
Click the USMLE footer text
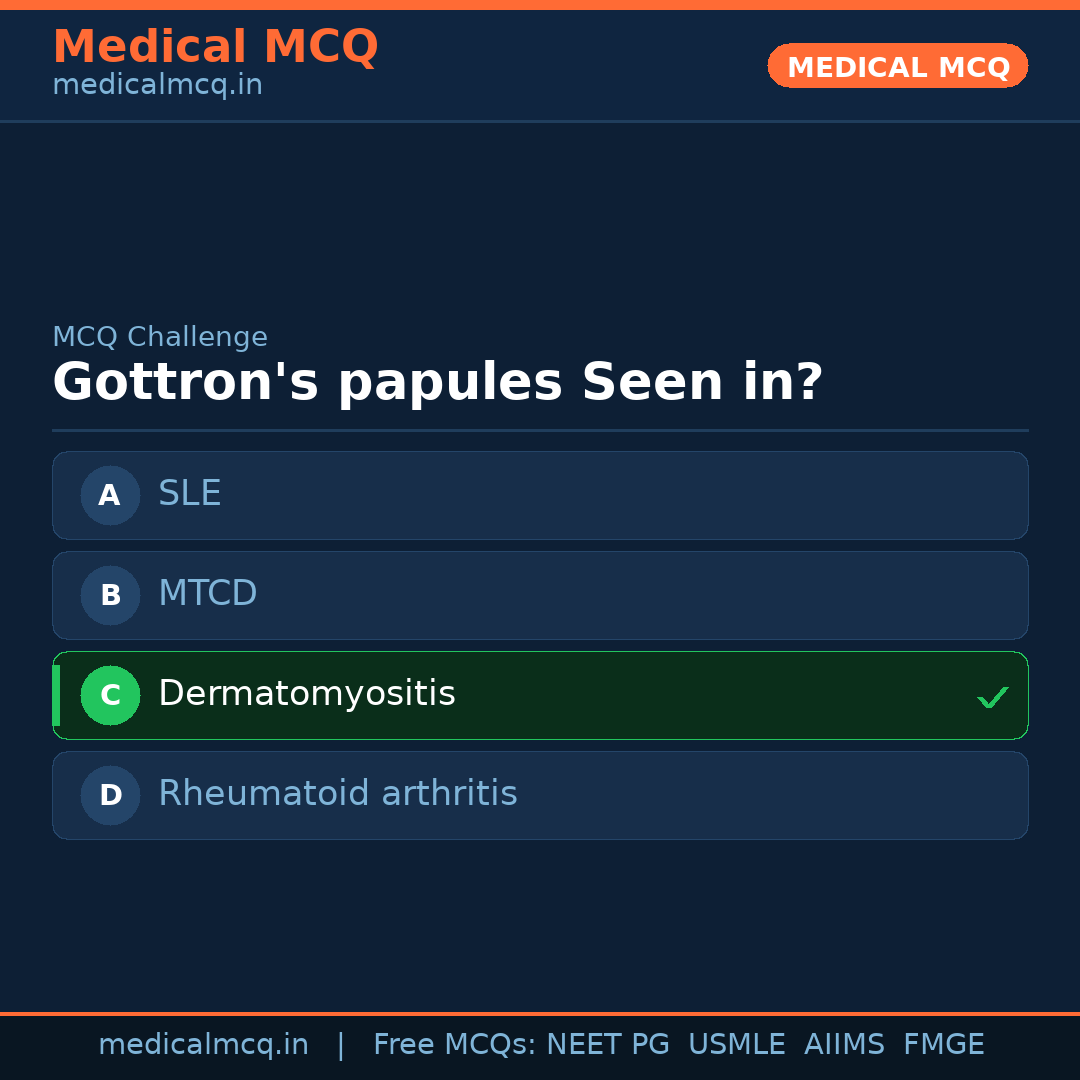pyautogui.click(x=736, y=1045)
